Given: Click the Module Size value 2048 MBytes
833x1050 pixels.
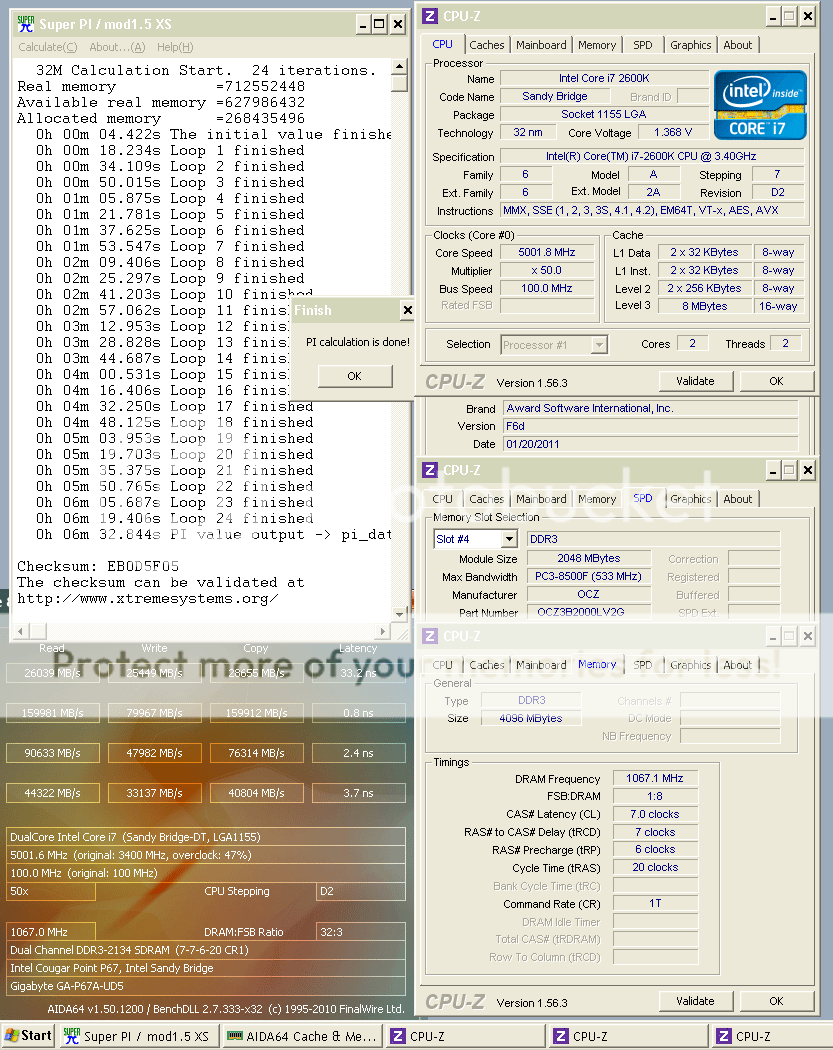Looking at the screenshot, I should 589,558.
